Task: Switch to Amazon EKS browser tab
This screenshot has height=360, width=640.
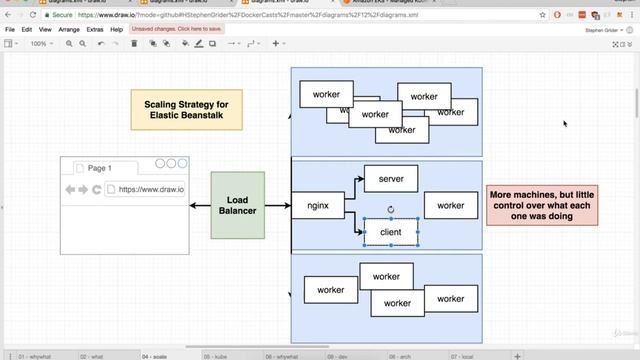Action: click(388, 2)
